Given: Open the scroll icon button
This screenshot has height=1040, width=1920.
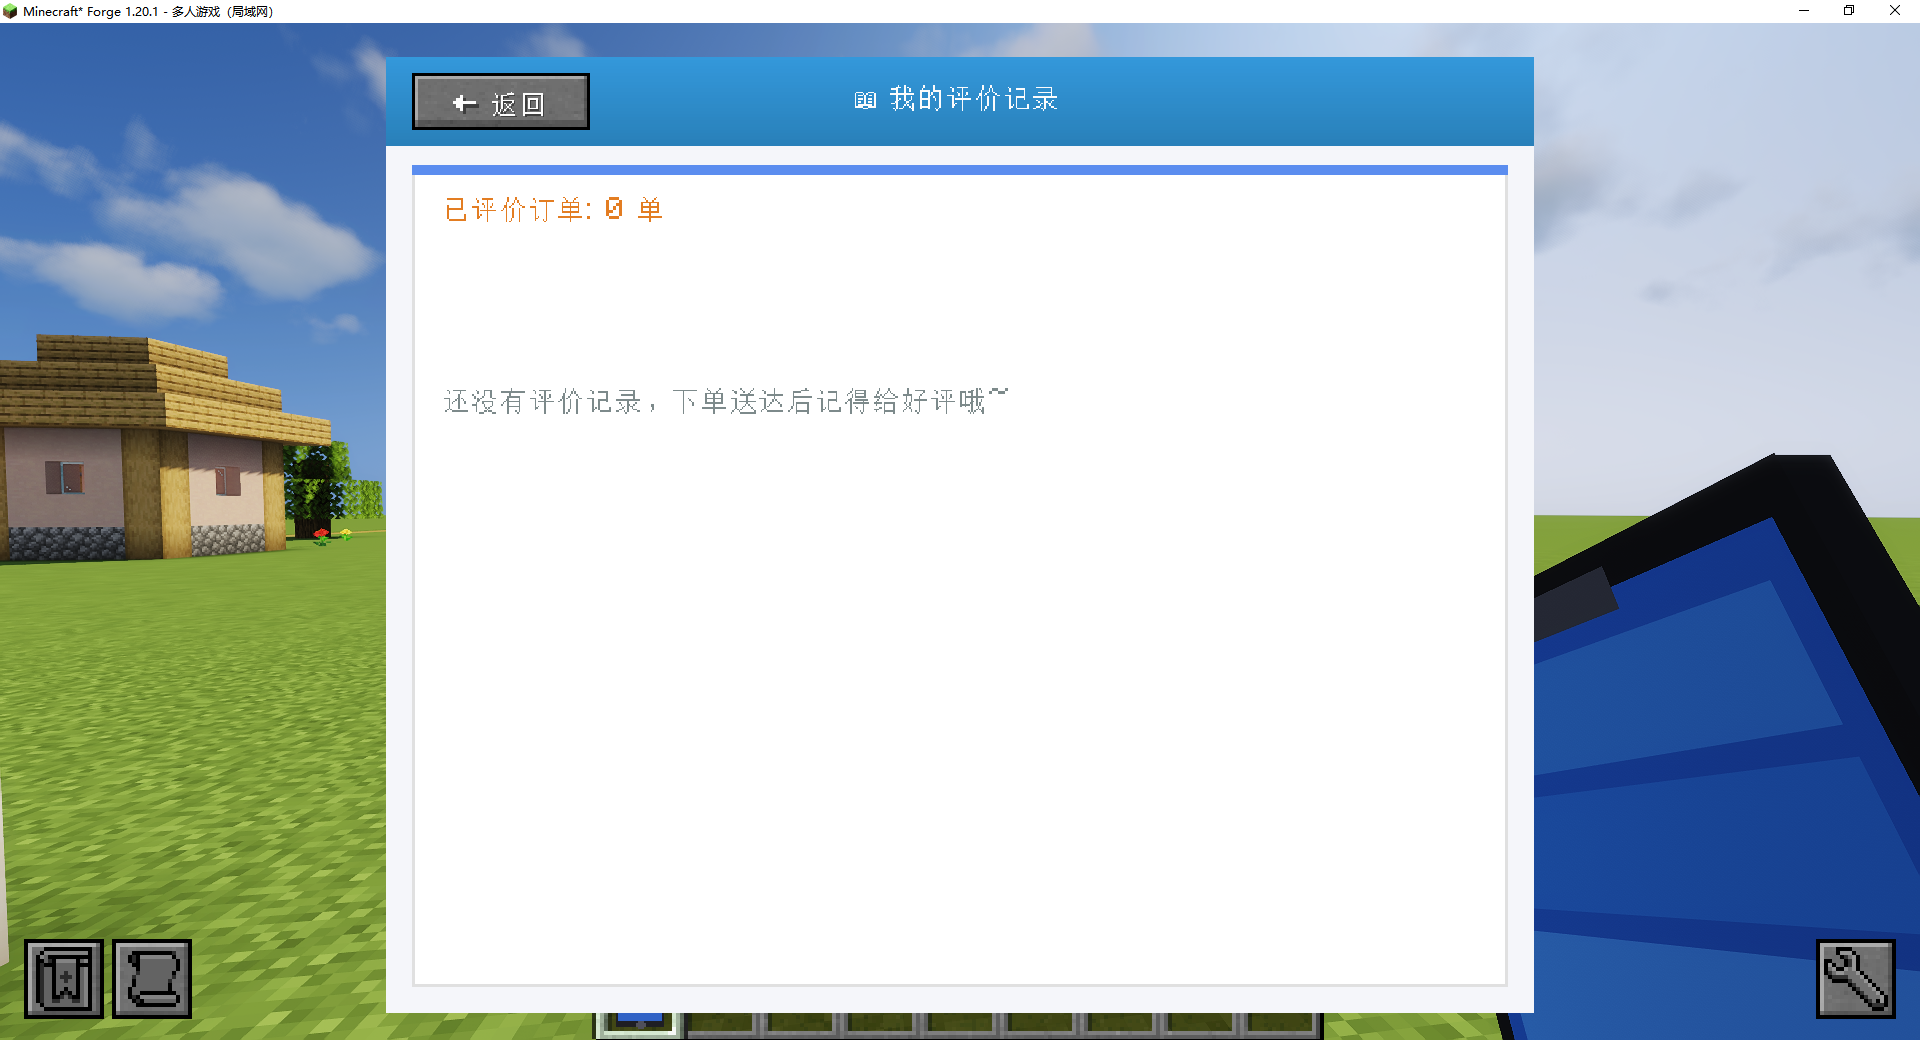Looking at the screenshot, I should point(152,979).
